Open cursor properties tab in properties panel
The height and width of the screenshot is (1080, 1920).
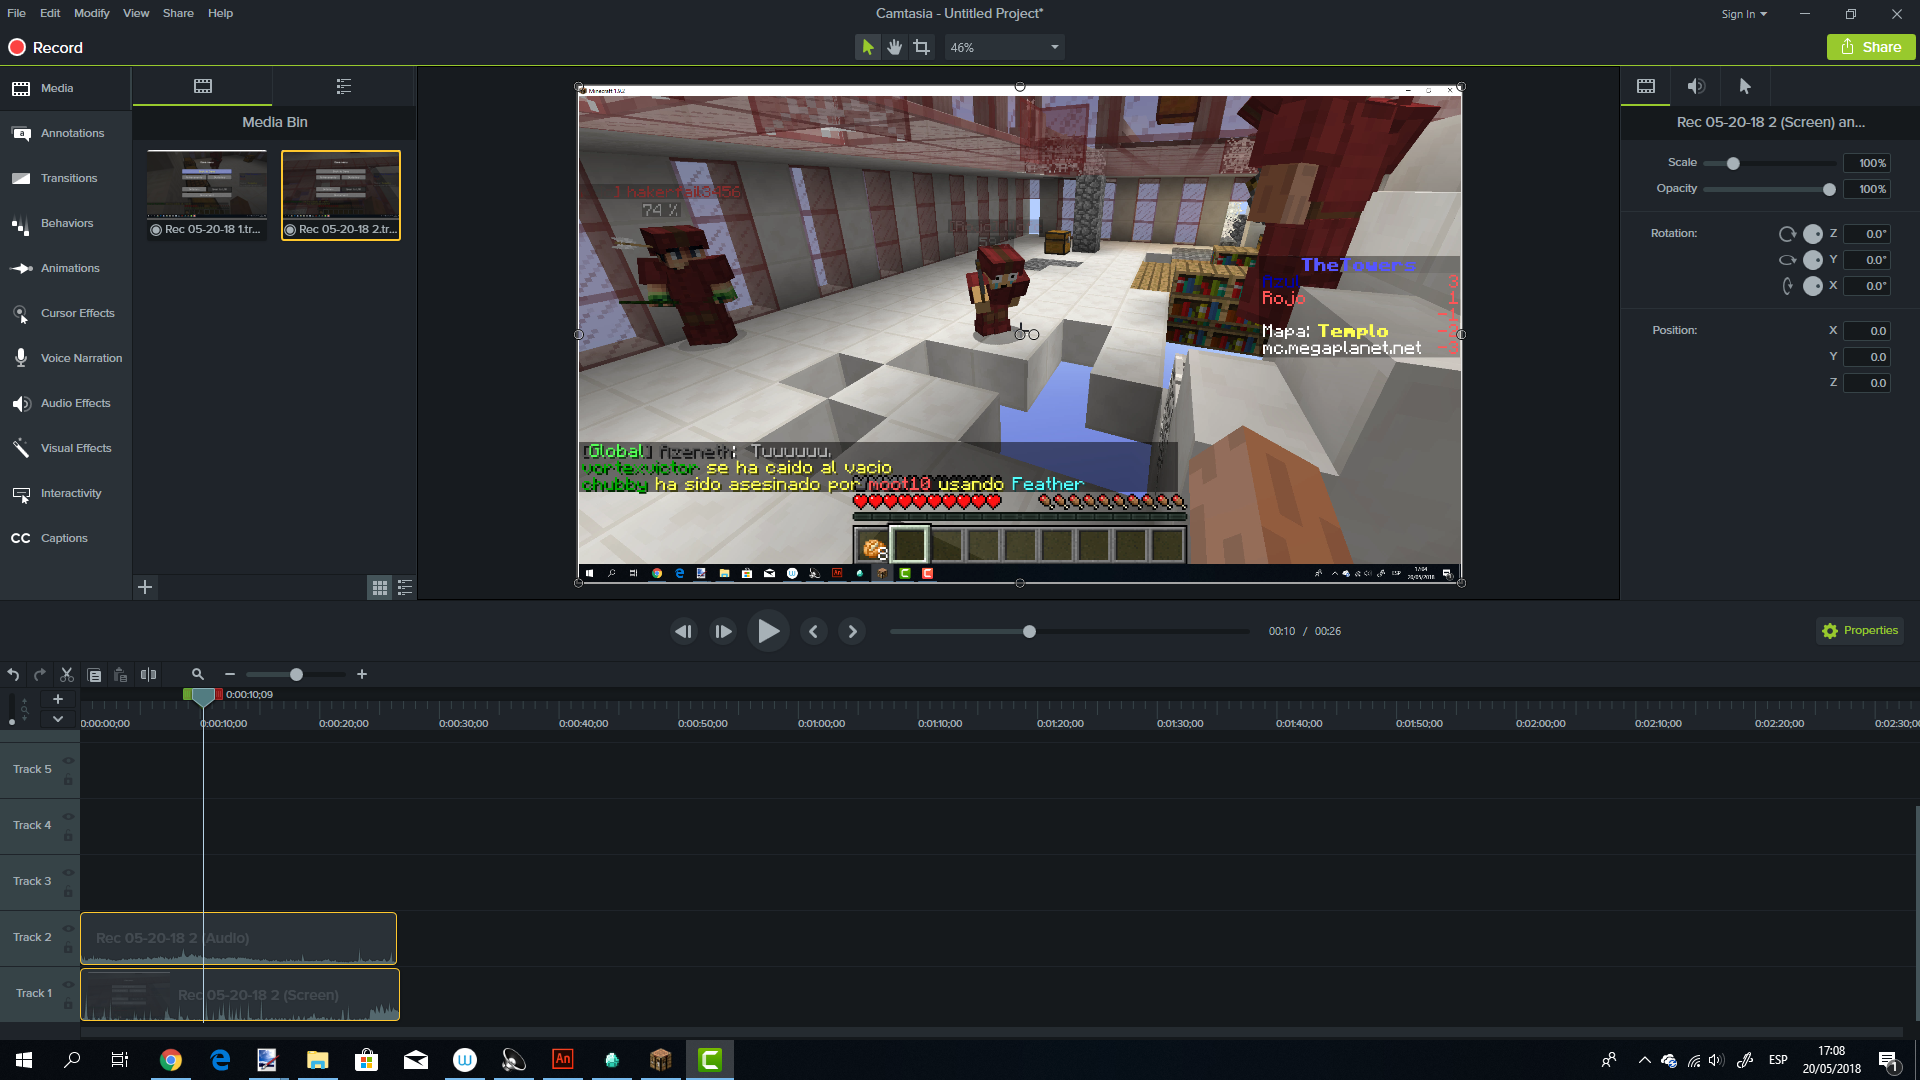tap(1745, 86)
